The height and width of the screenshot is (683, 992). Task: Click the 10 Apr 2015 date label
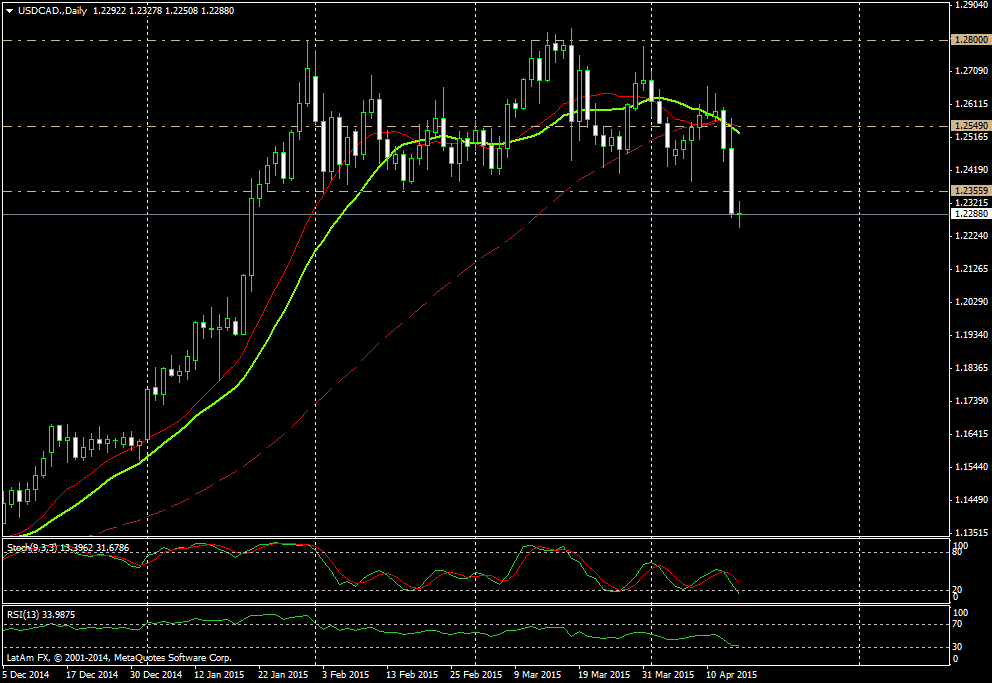pyautogui.click(x=733, y=675)
